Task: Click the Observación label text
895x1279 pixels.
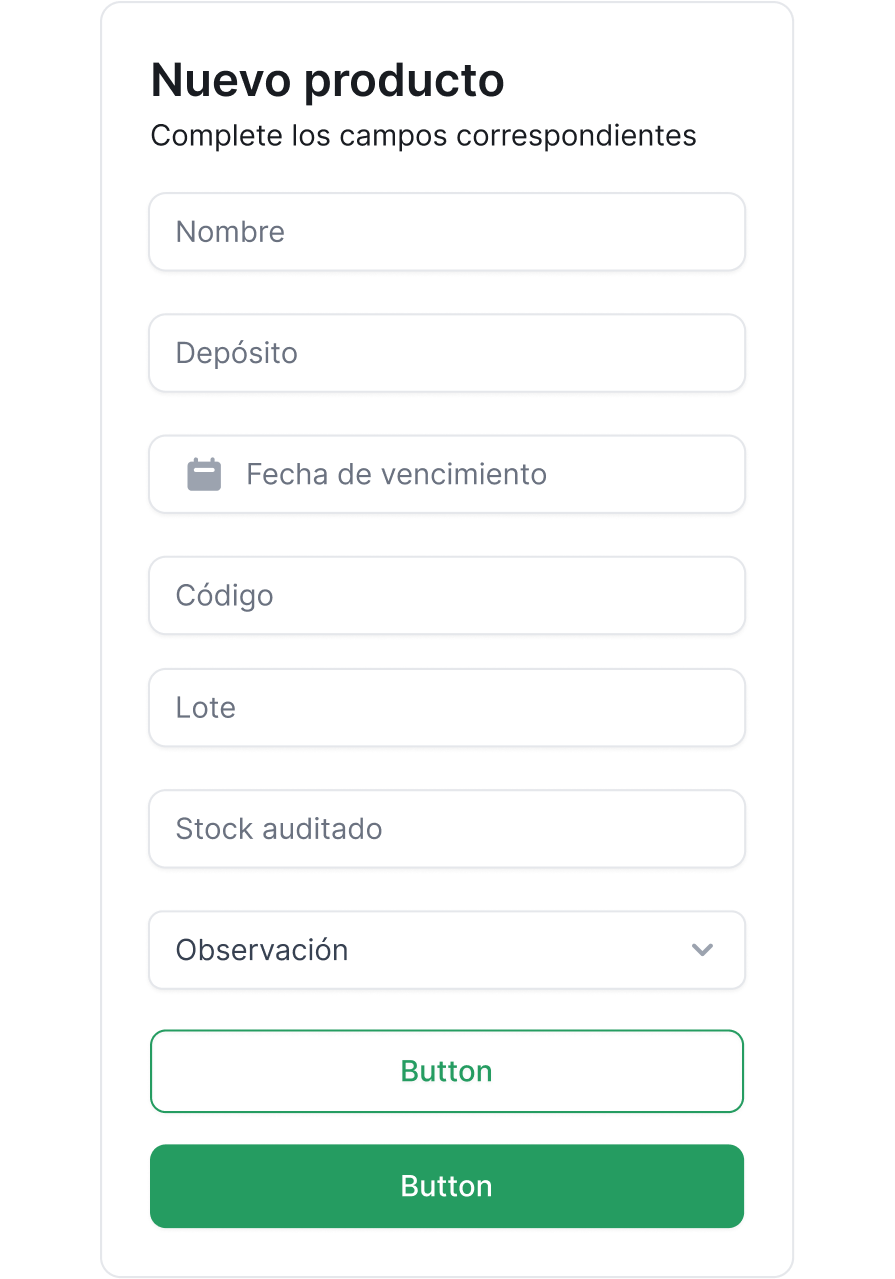Action: [x=262, y=950]
